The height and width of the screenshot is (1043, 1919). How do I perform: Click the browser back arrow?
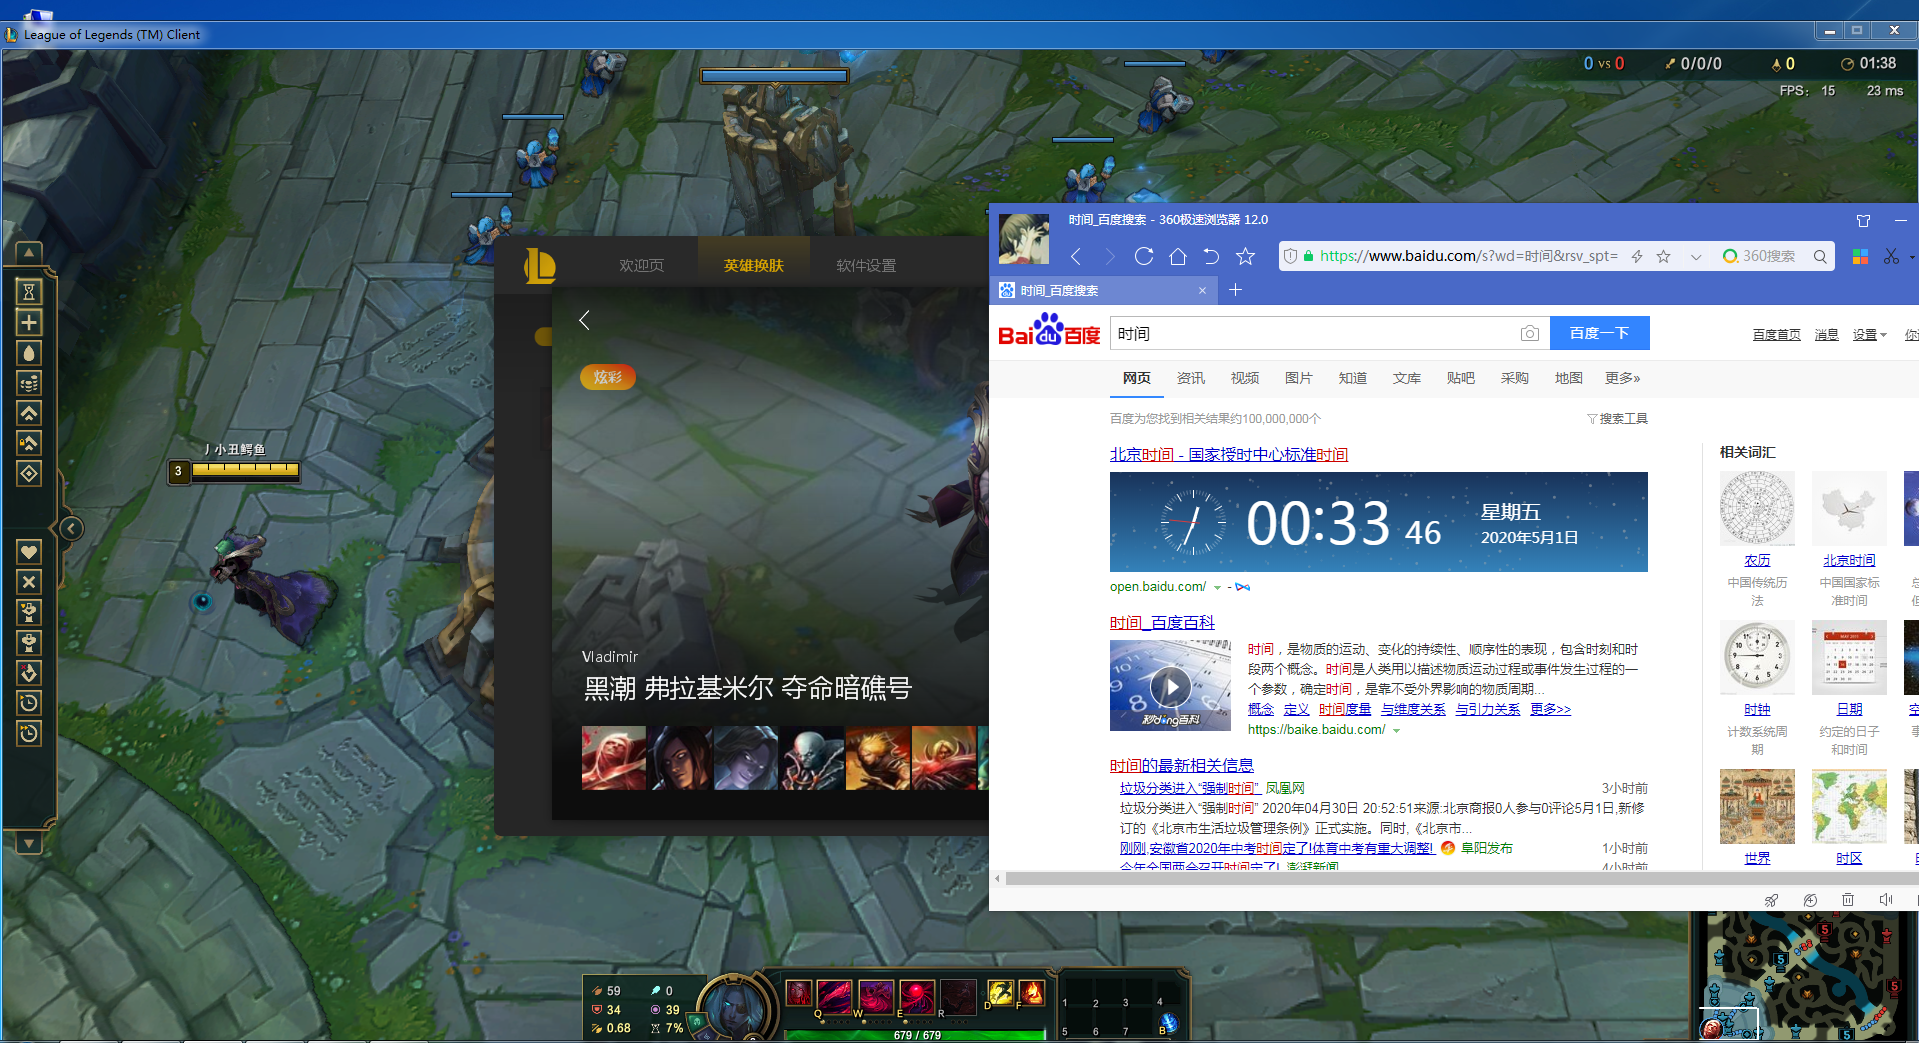(1076, 256)
